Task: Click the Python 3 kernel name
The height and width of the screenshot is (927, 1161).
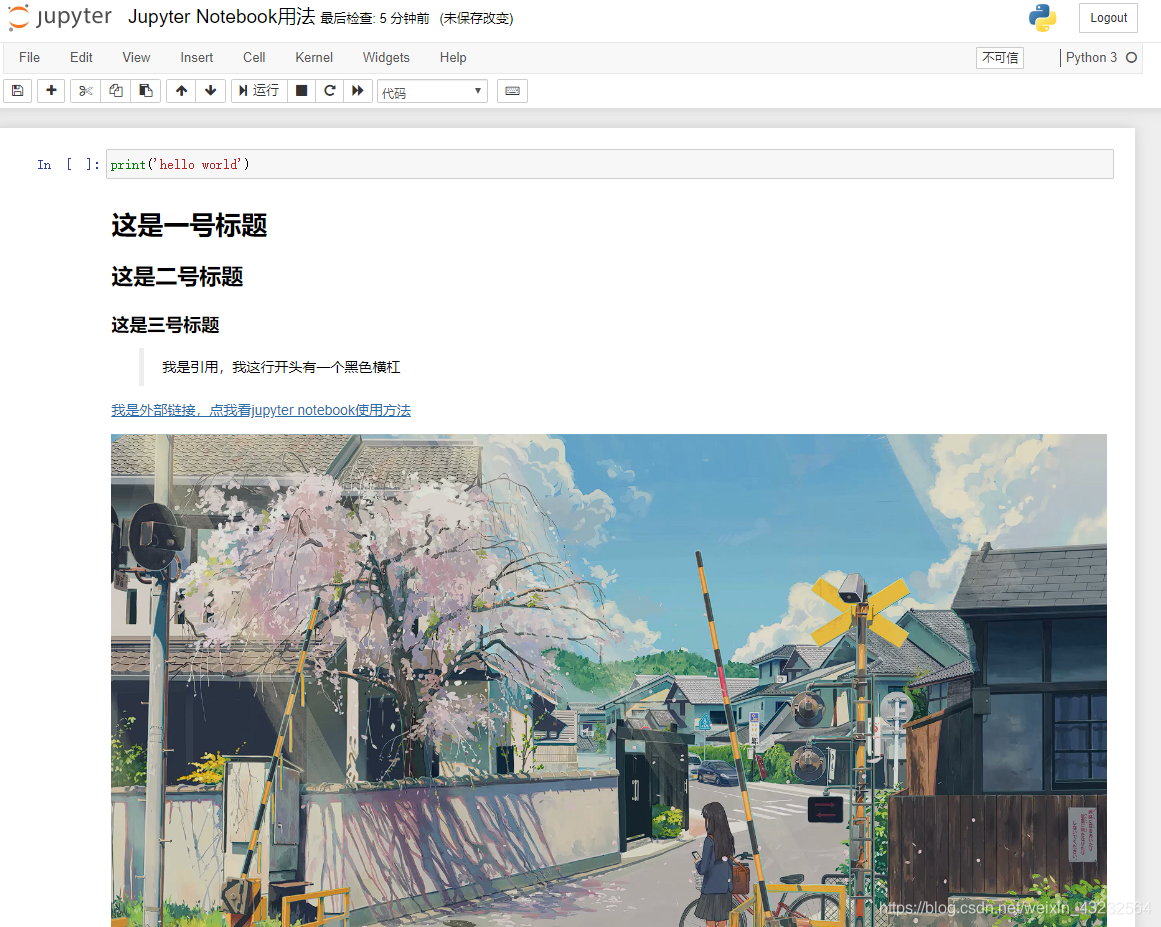Action: point(1091,58)
